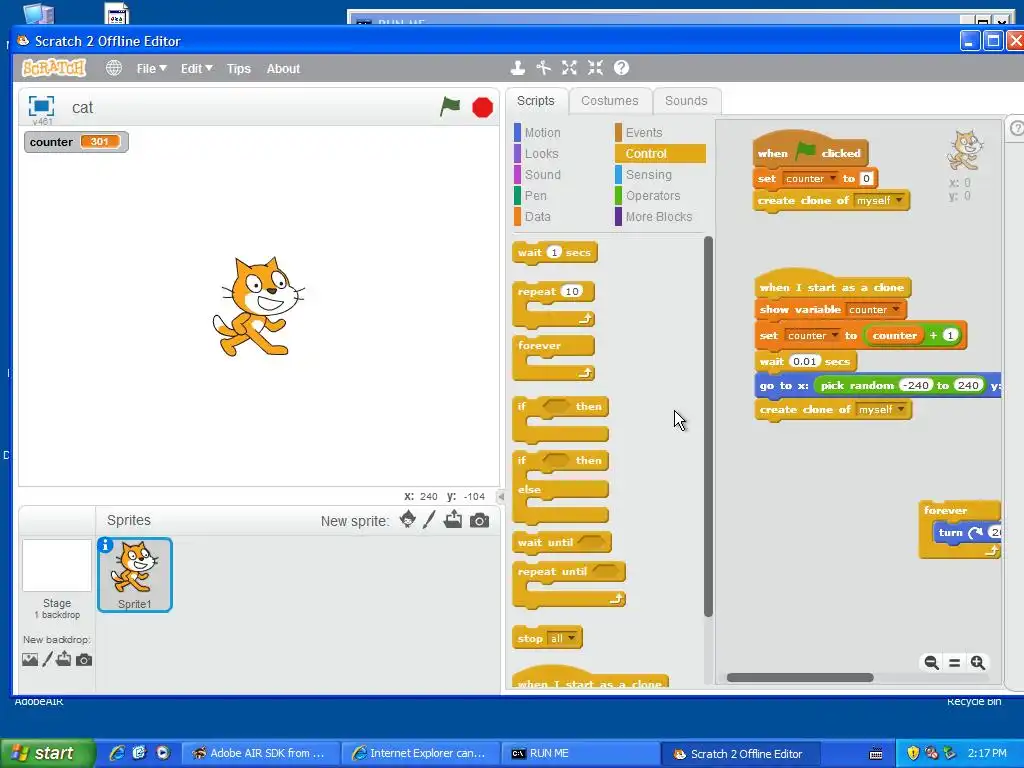Paint a new sprite

(x=429, y=520)
